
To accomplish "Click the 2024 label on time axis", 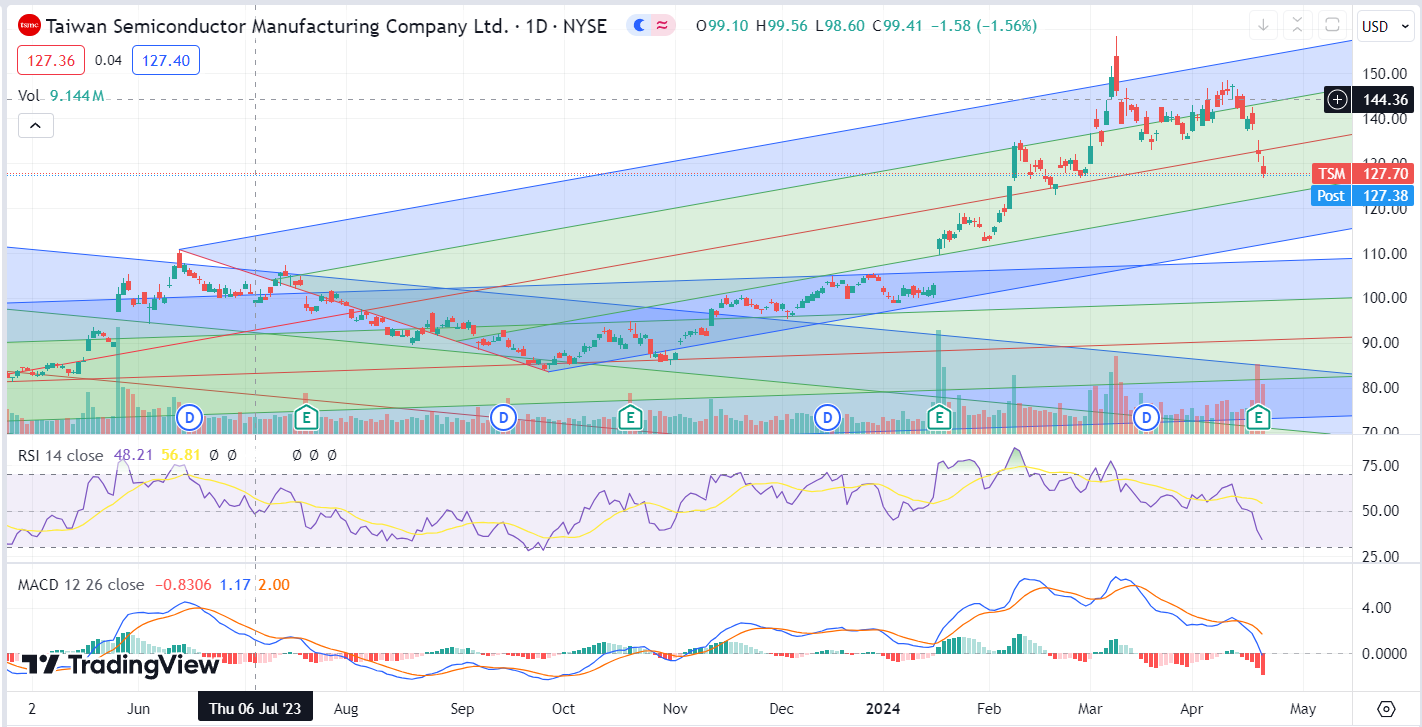I will [x=883, y=709].
